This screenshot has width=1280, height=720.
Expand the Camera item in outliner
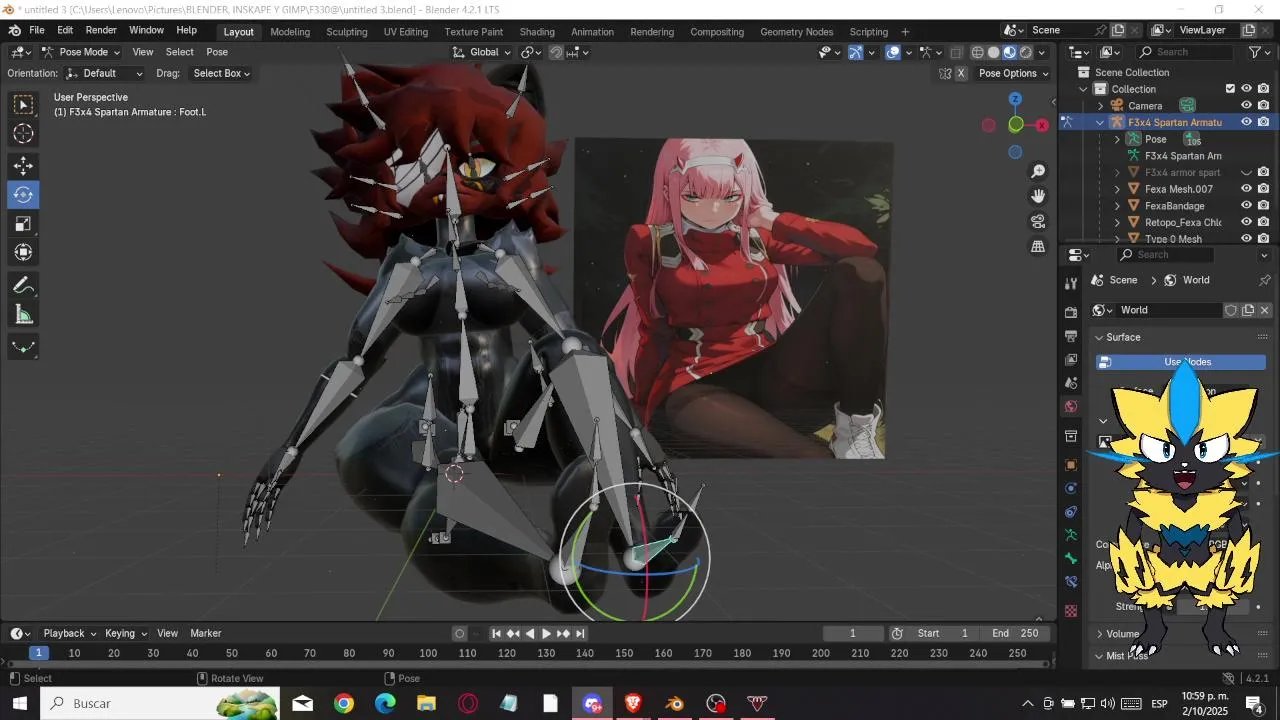[x=1100, y=106]
